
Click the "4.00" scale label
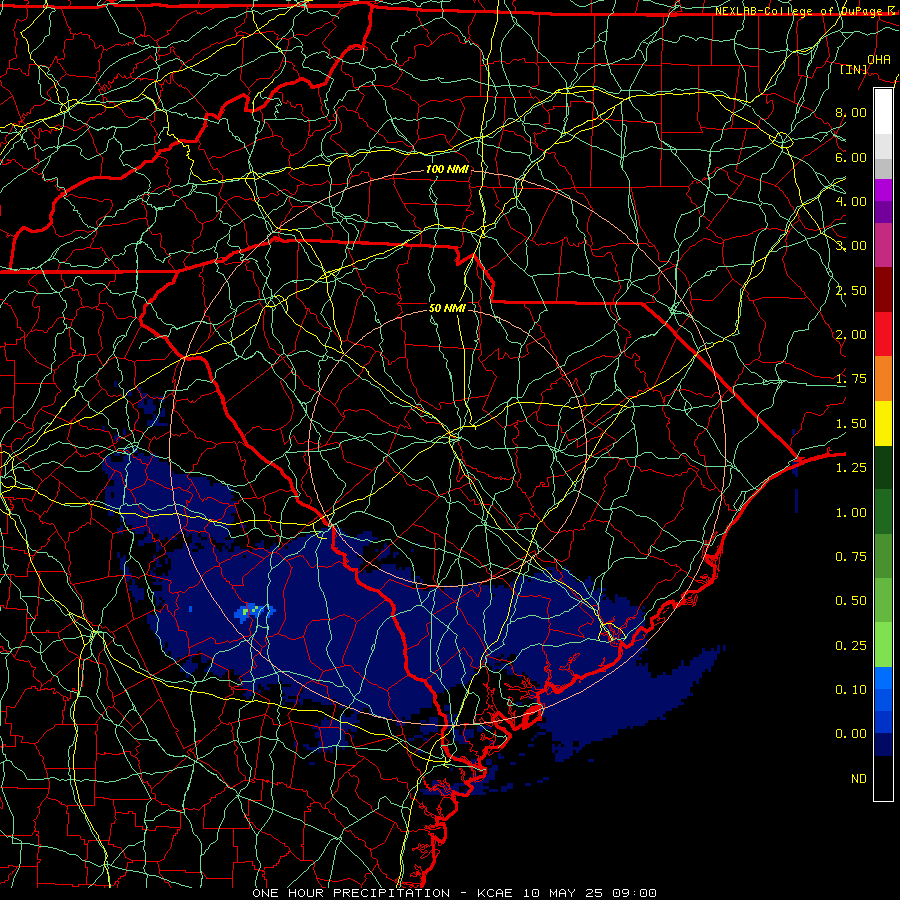pyautogui.click(x=851, y=201)
